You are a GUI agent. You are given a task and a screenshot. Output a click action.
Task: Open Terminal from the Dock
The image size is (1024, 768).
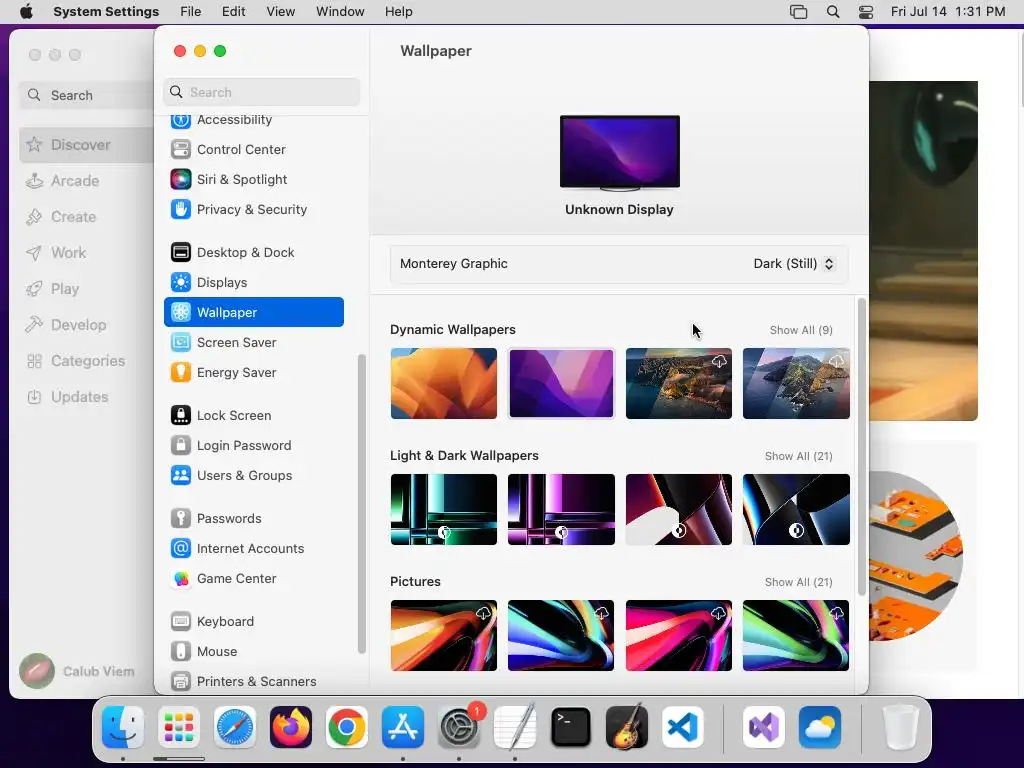coord(571,728)
